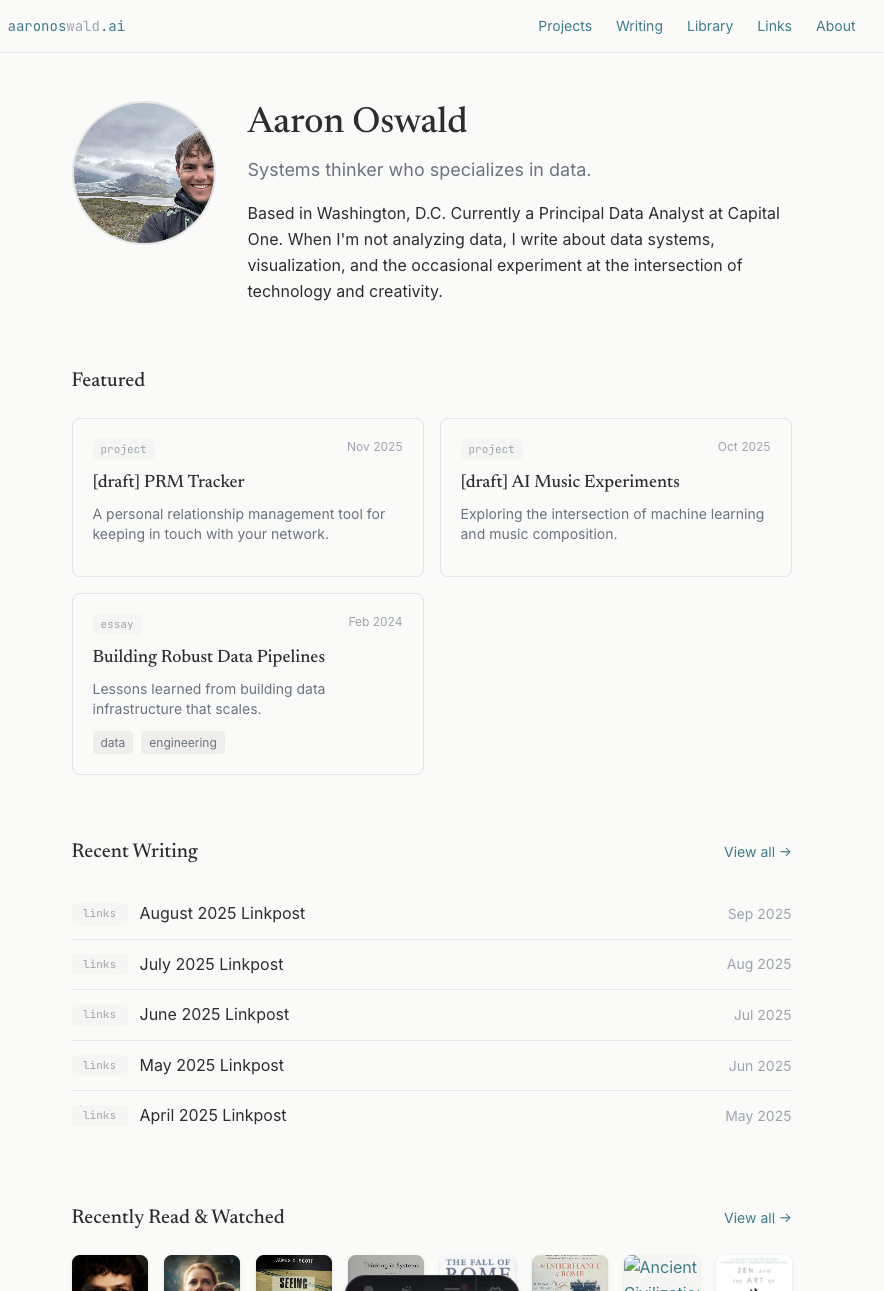884x1291 pixels.
Task: Click the "data" tag chip
Action: click(113, 743)
